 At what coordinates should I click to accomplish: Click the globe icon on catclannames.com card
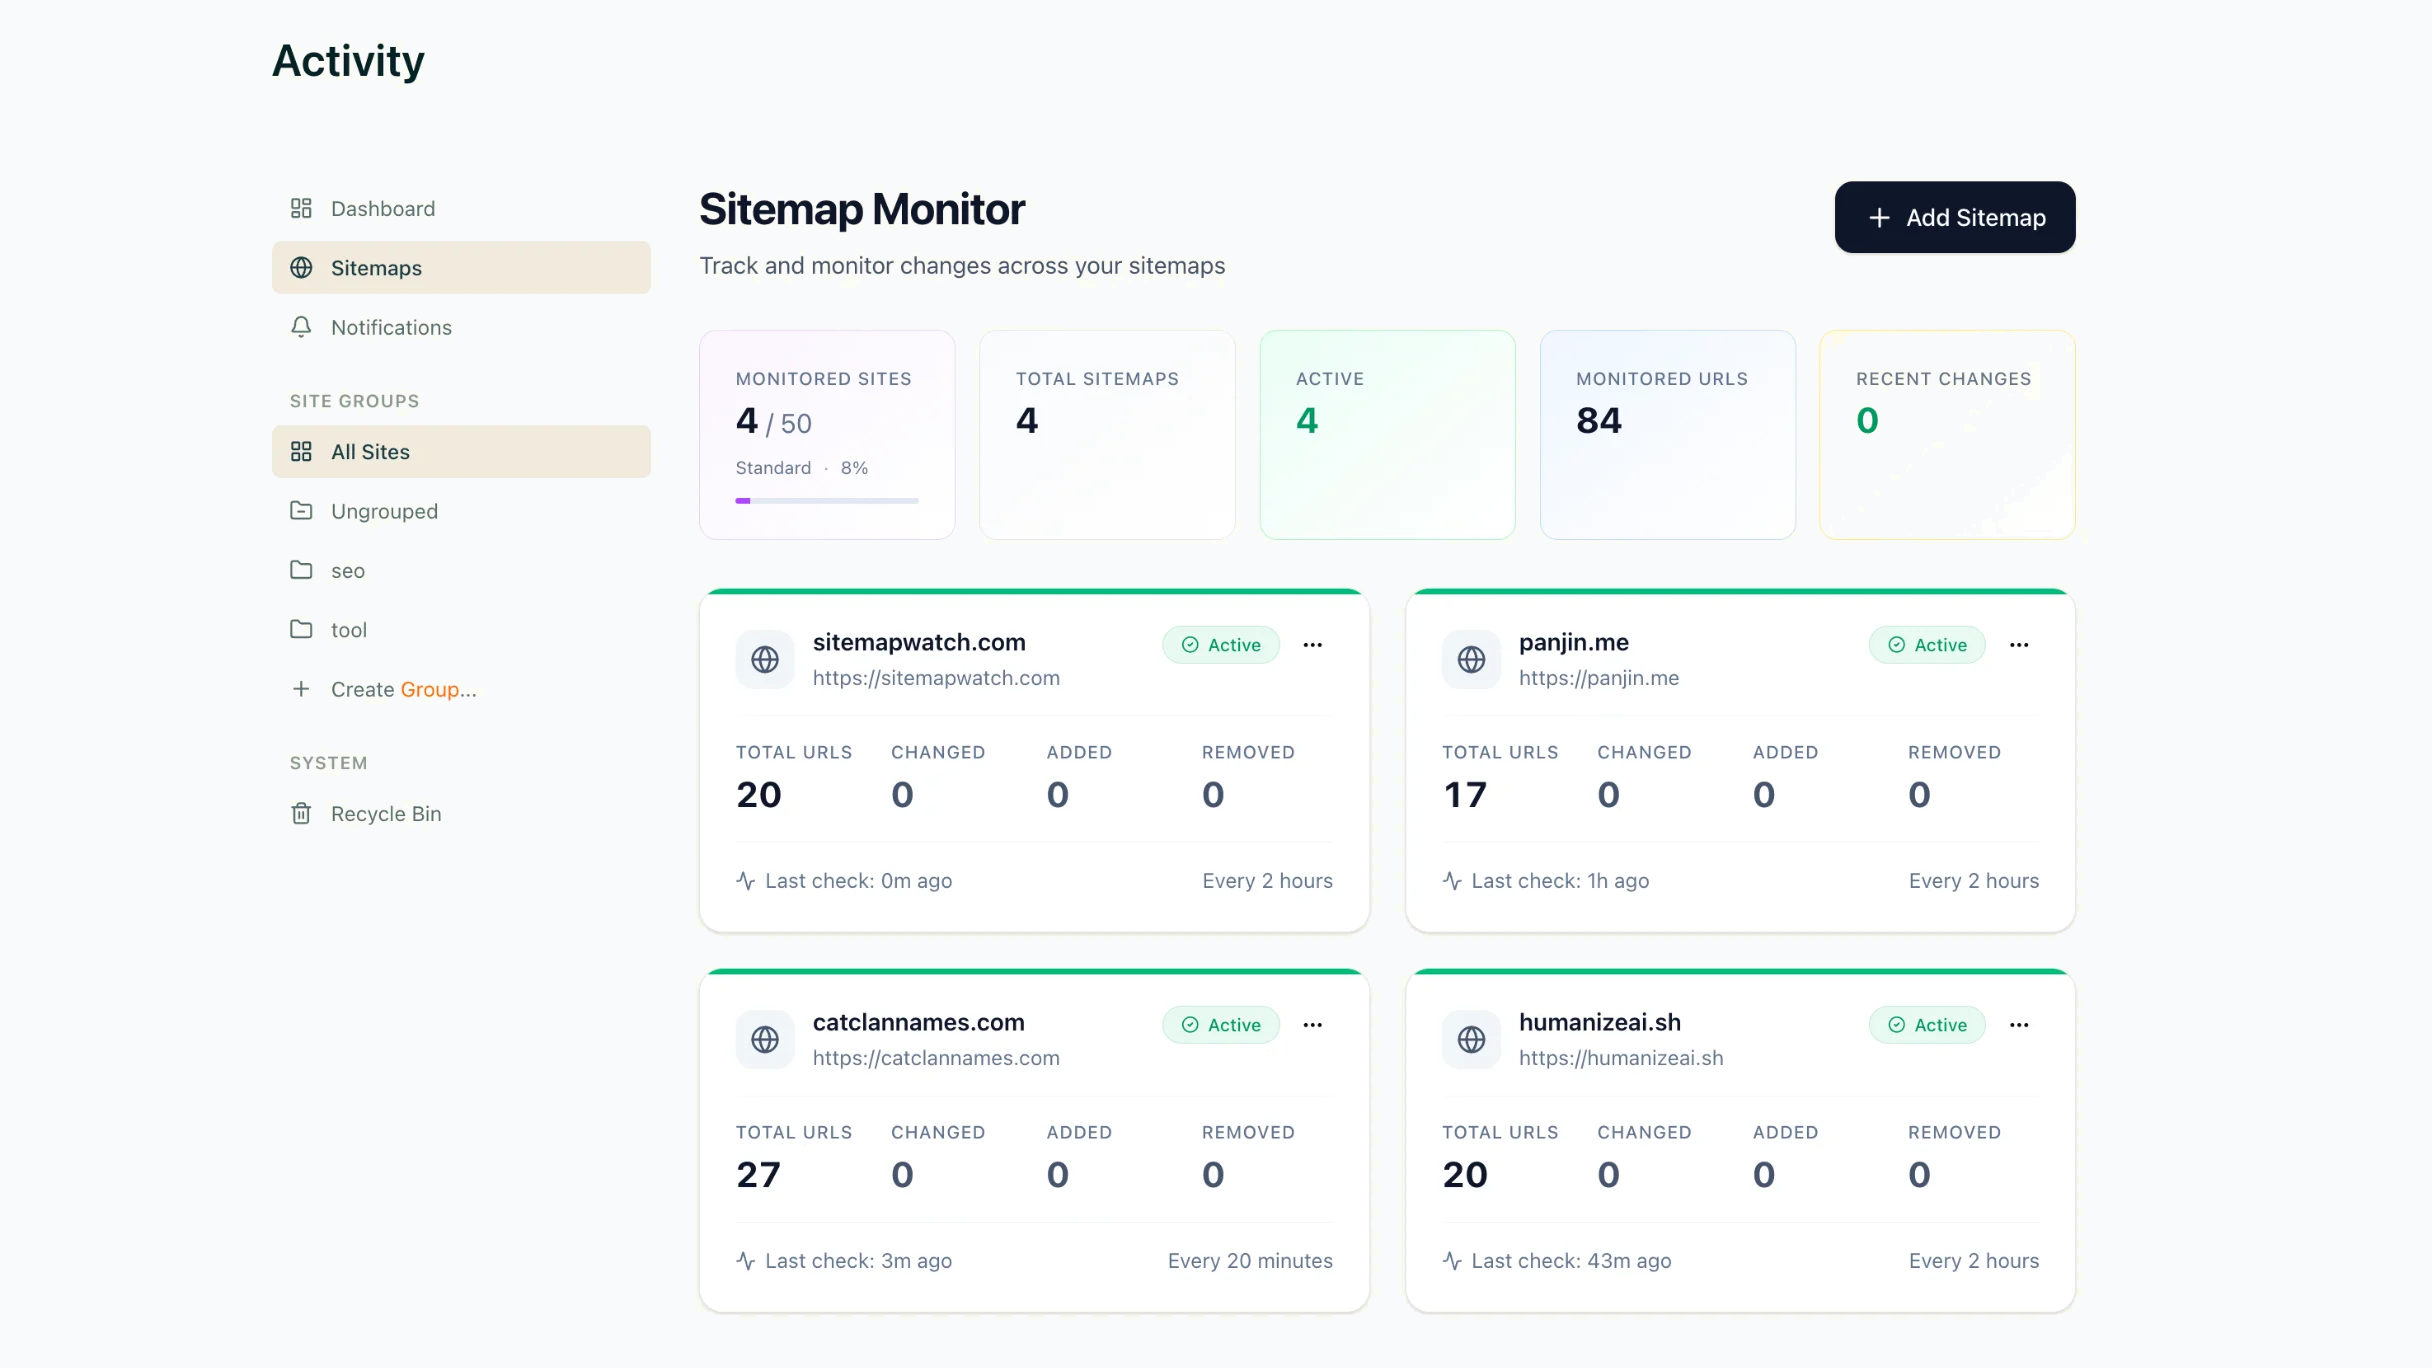click(x=765, y=1039)
